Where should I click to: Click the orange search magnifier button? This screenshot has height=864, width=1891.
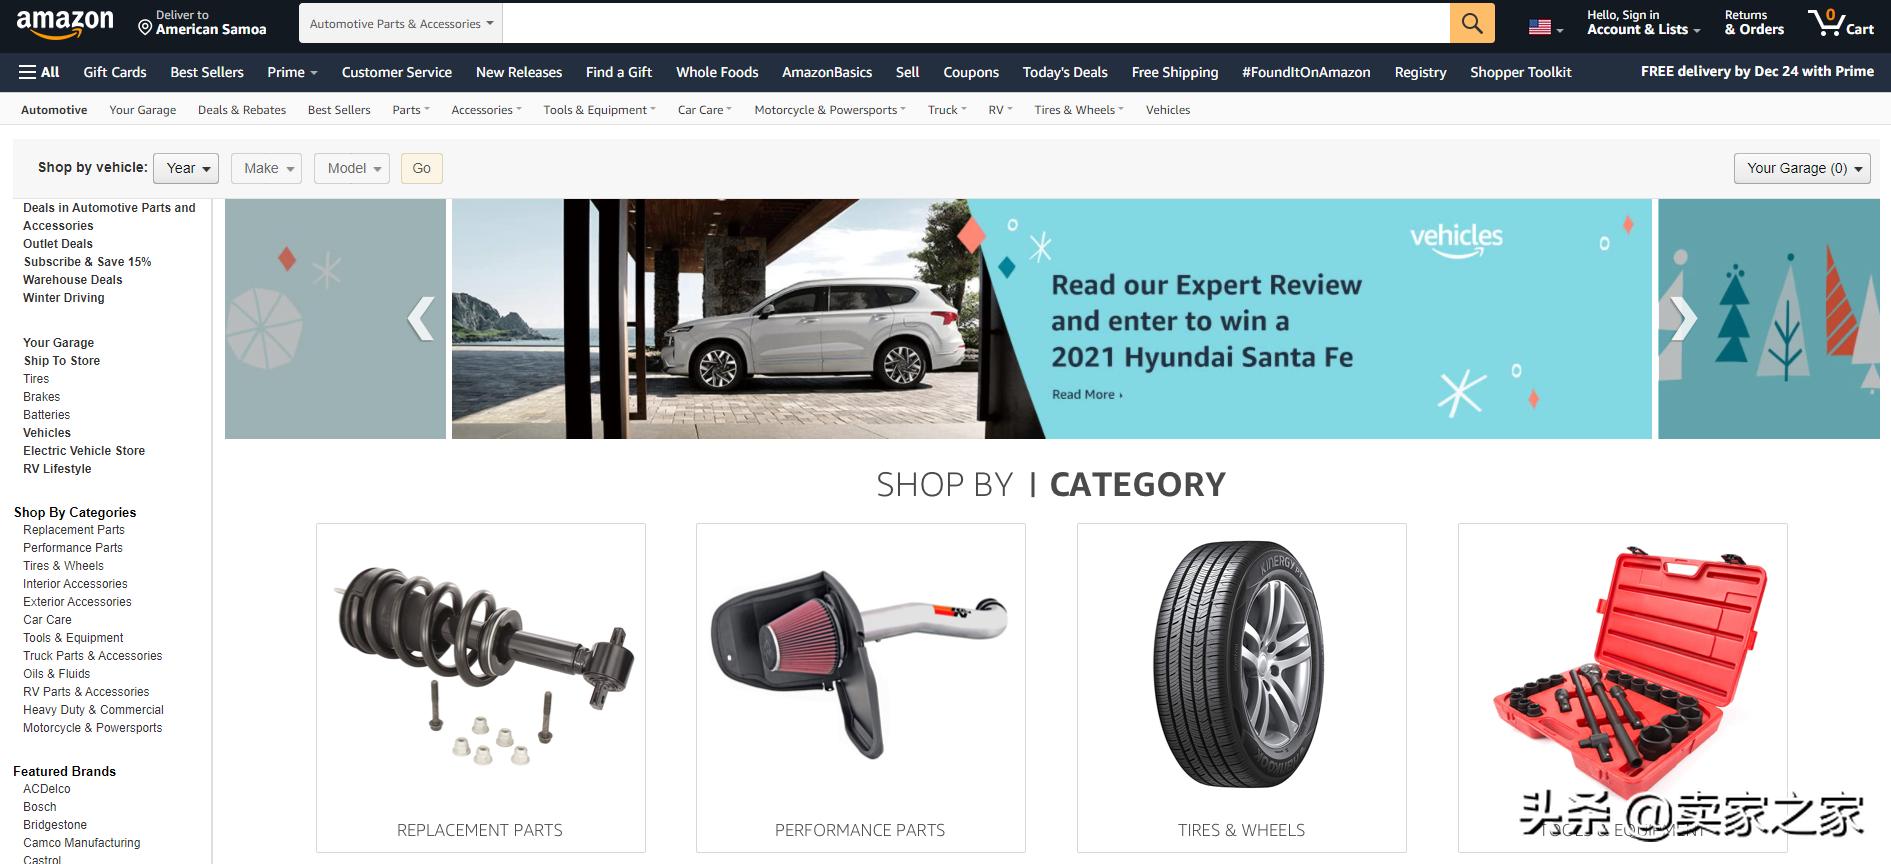(1472, 23)
